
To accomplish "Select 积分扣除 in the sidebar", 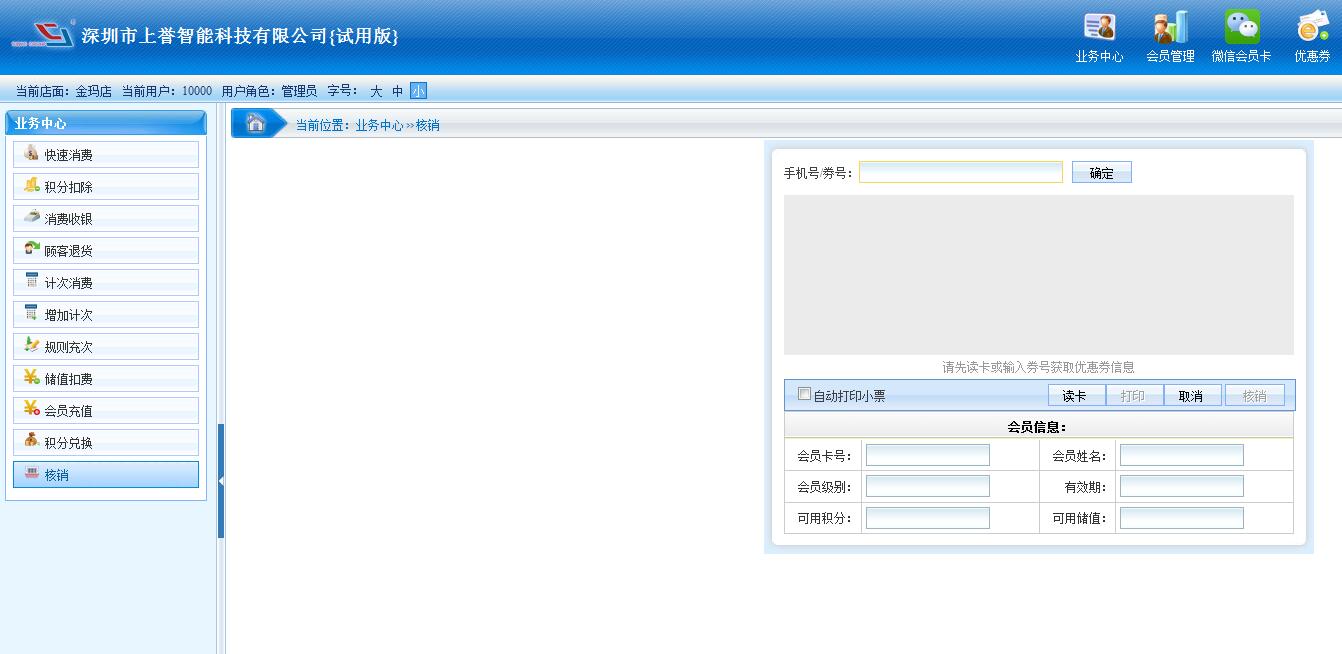I will coord(106,187).
